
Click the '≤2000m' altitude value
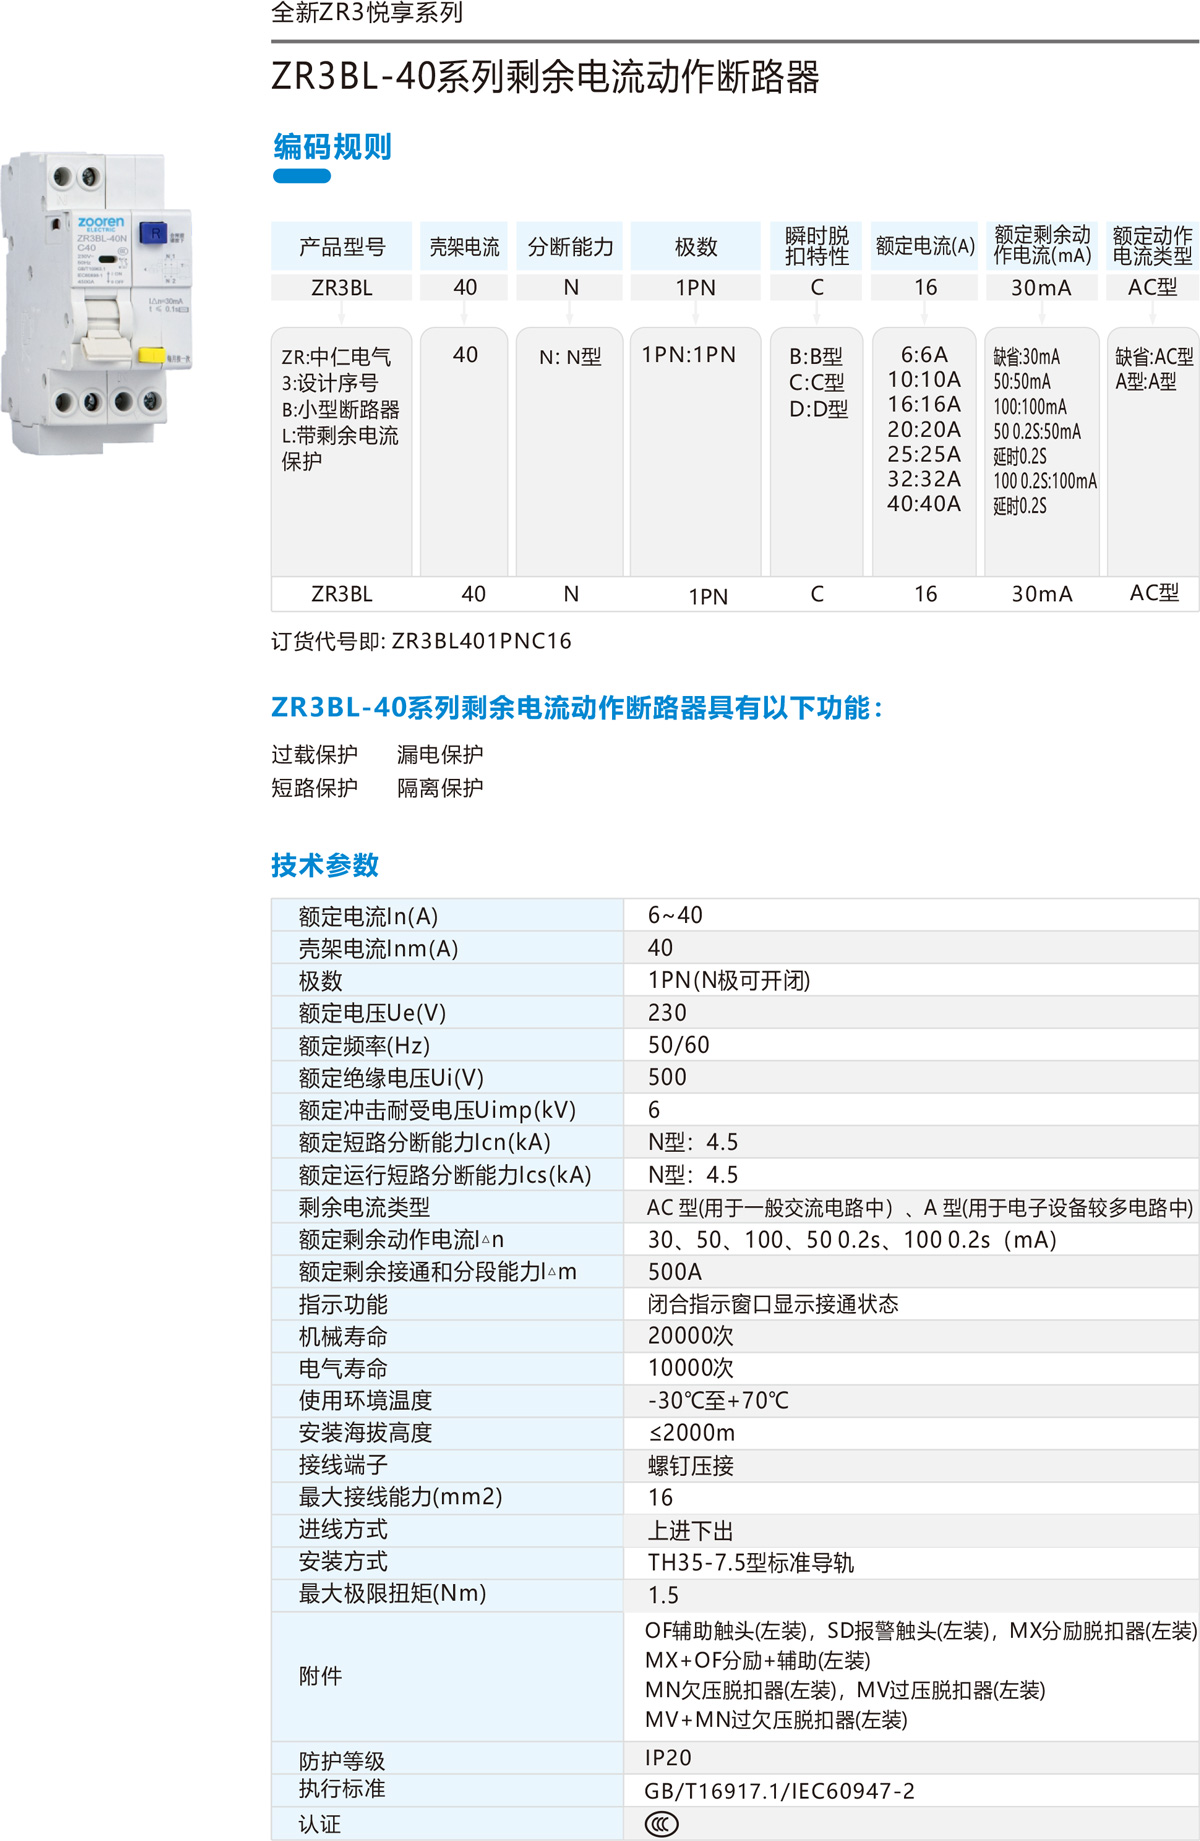coord(692,1433)
